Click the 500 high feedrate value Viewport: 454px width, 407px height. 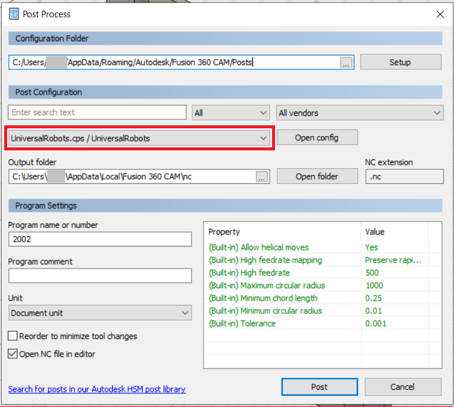(372, 273)
